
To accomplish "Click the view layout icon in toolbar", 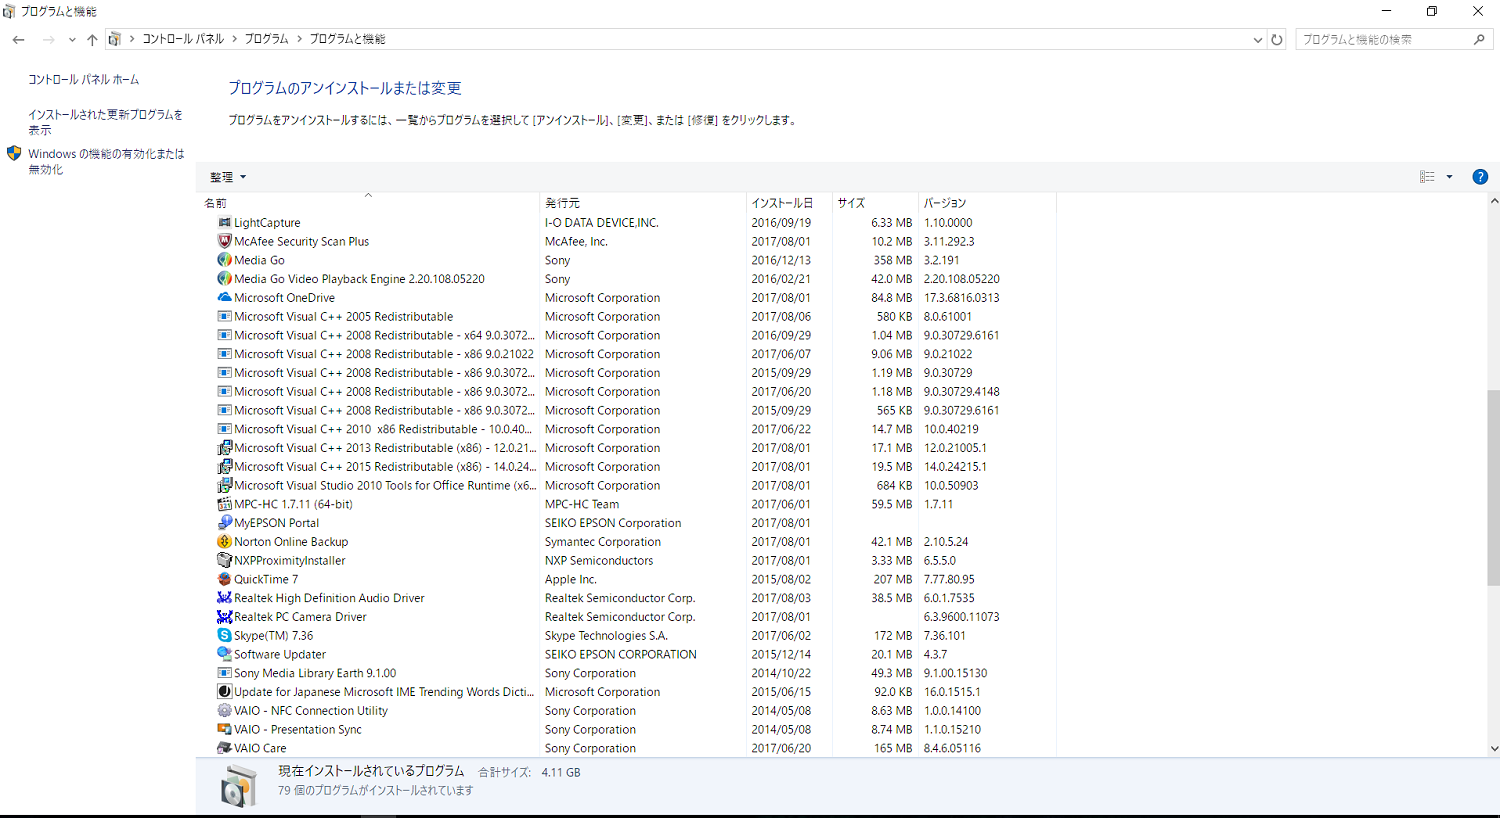I will click(1427, 177).
